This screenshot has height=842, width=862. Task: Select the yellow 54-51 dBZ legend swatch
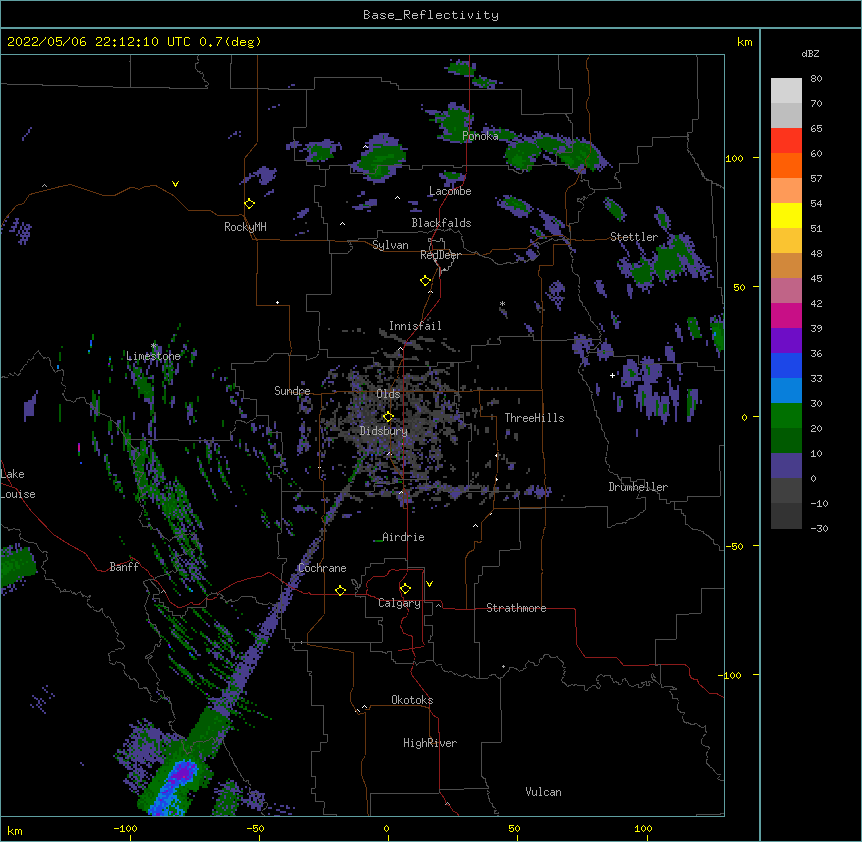coord(786,215)
